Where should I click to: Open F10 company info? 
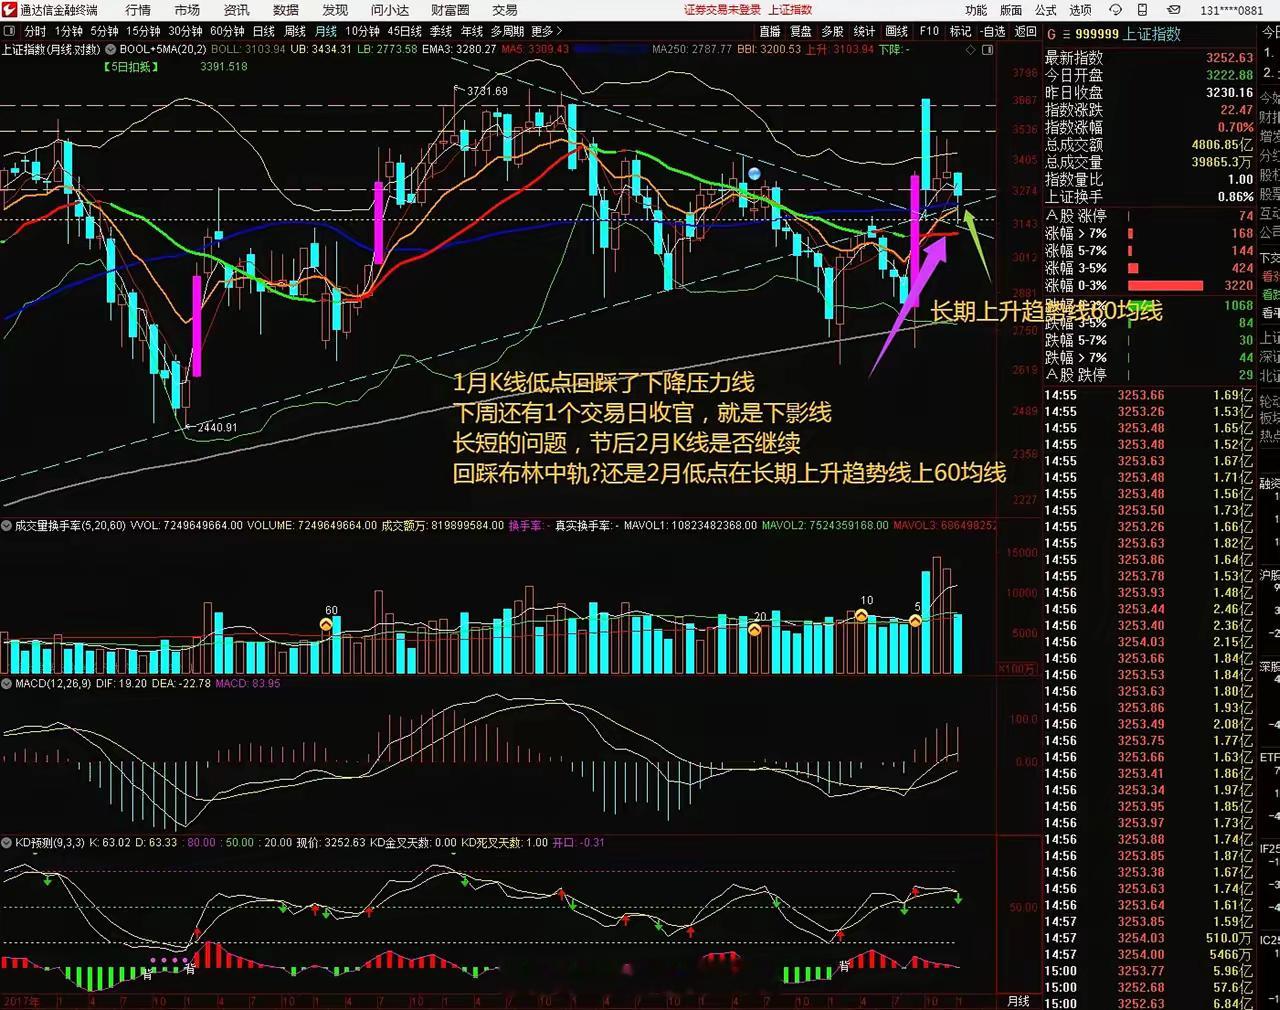(929, 32)
